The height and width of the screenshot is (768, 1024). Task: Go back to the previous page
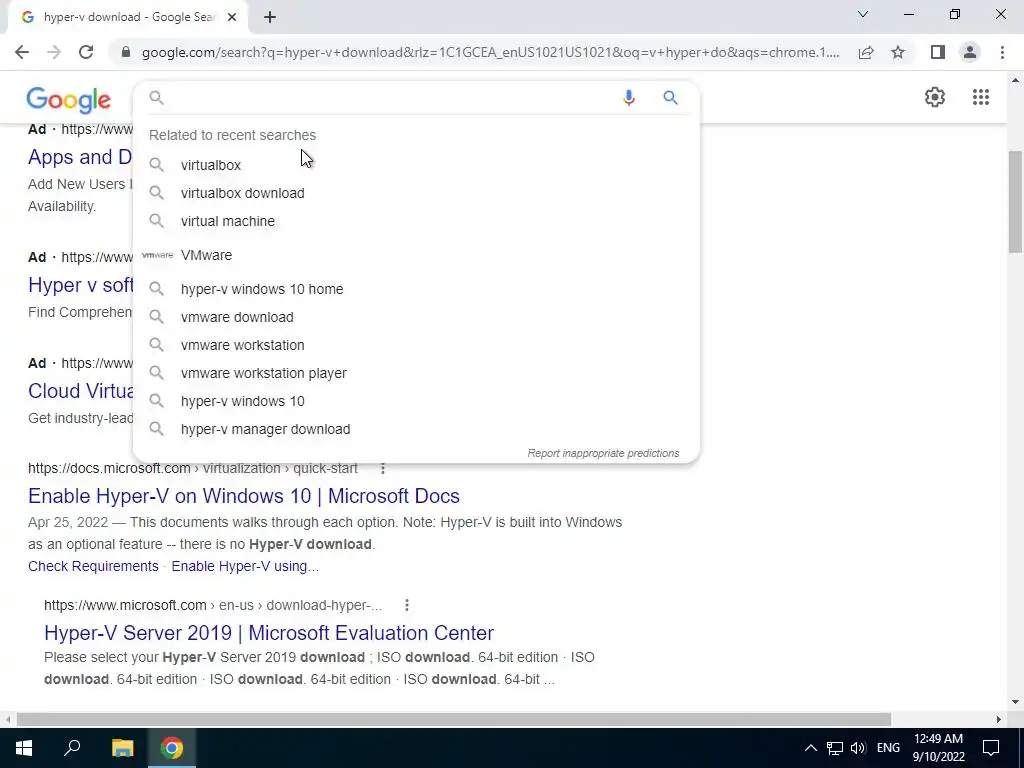[x=22, y=52]
